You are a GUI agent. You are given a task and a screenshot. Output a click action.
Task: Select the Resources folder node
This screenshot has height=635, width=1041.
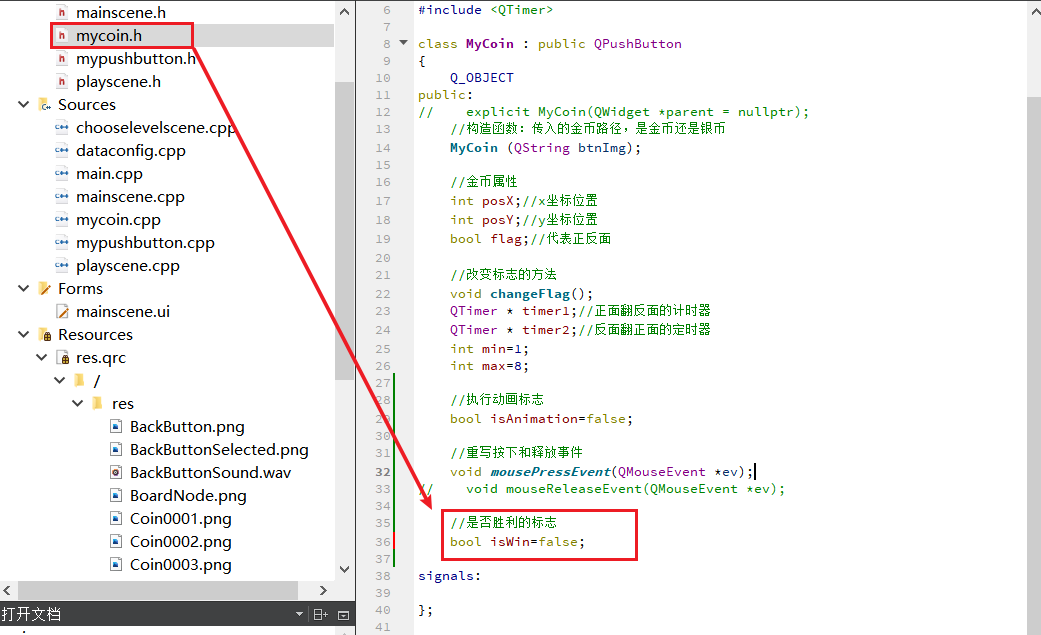[x=95, y=334]
